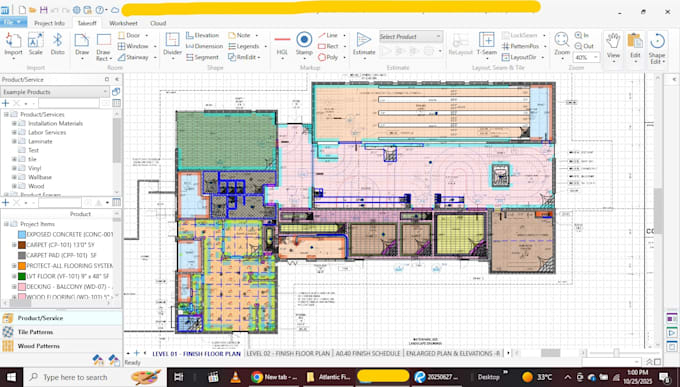Switch to the Cloud tab

tap(158, 23)
